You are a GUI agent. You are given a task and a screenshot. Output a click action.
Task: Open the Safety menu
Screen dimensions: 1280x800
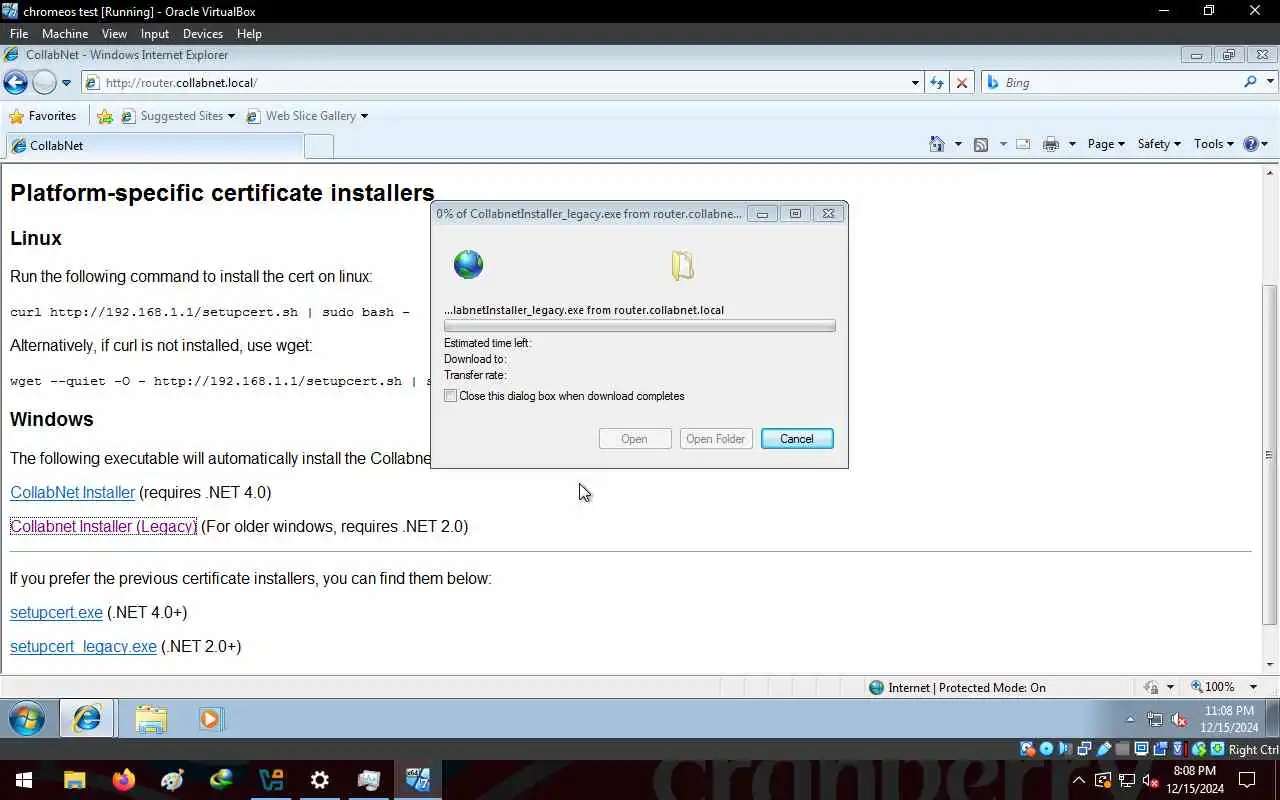point(1159,144)
